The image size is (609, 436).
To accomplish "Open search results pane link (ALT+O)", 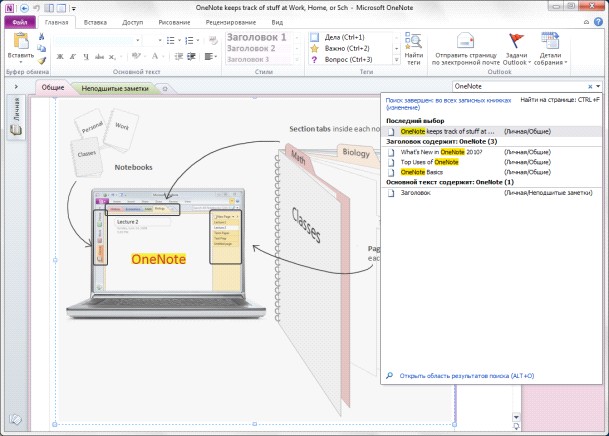I will tap(467, 376).
